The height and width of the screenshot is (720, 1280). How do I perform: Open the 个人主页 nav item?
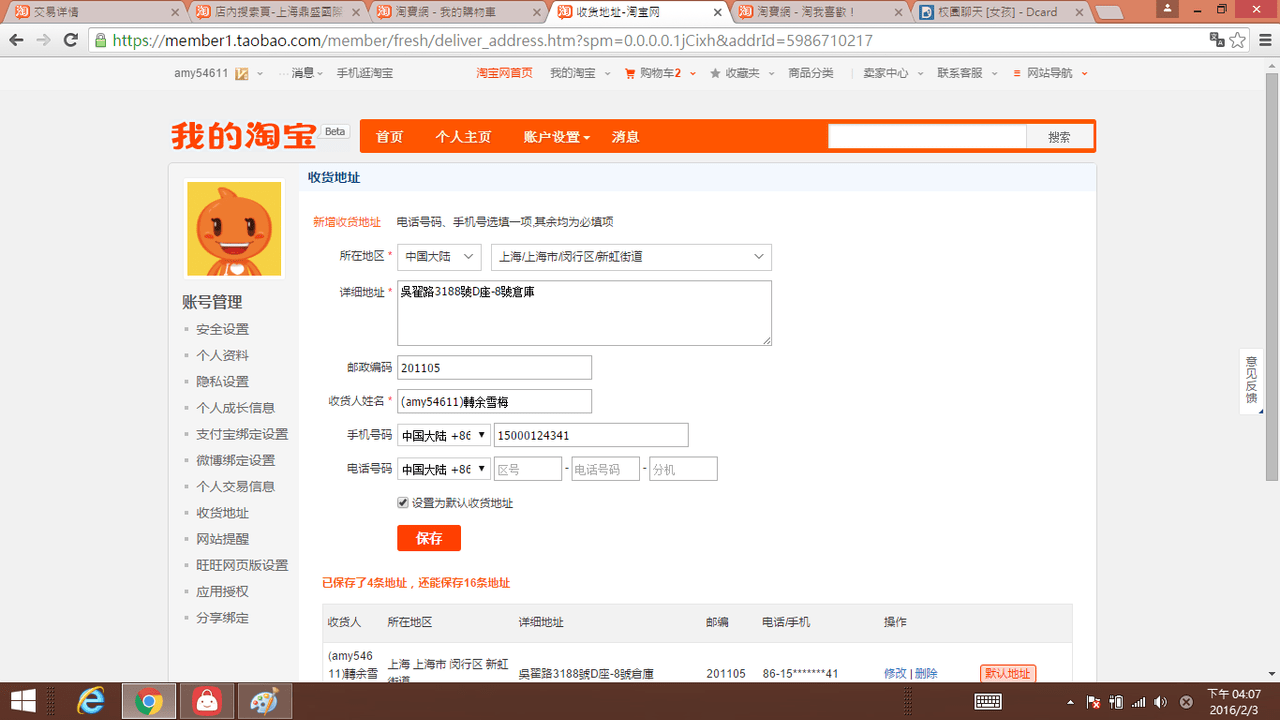click(463, 137)
